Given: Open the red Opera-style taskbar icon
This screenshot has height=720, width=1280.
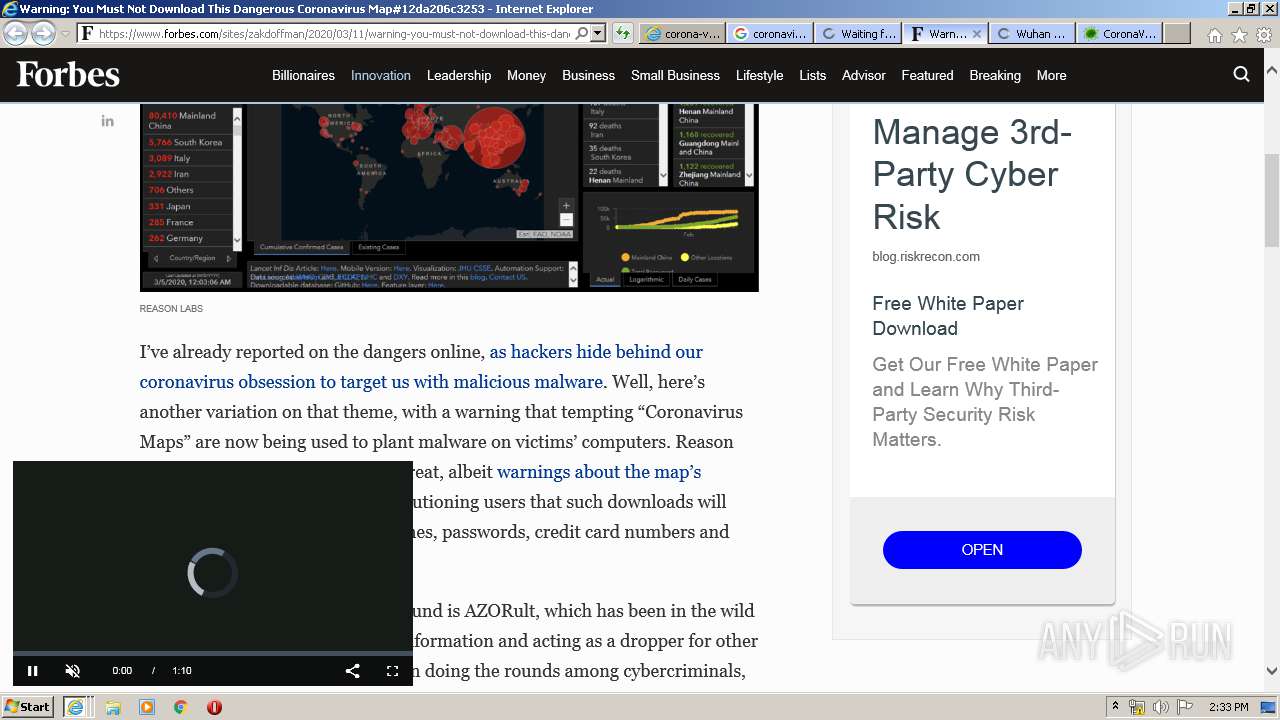Looking at the screenshot, I should tap(214, 707).
